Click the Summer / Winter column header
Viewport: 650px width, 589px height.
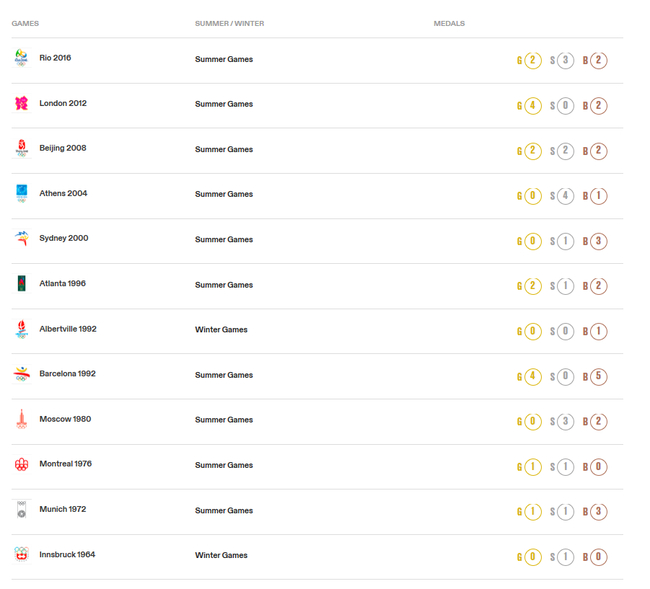coord(229,23)
